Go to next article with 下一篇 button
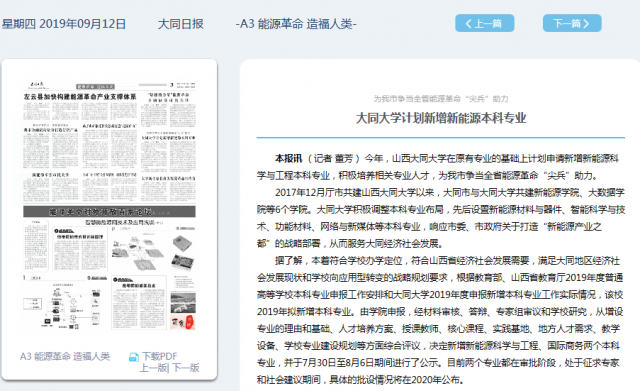 coord(572,23)
